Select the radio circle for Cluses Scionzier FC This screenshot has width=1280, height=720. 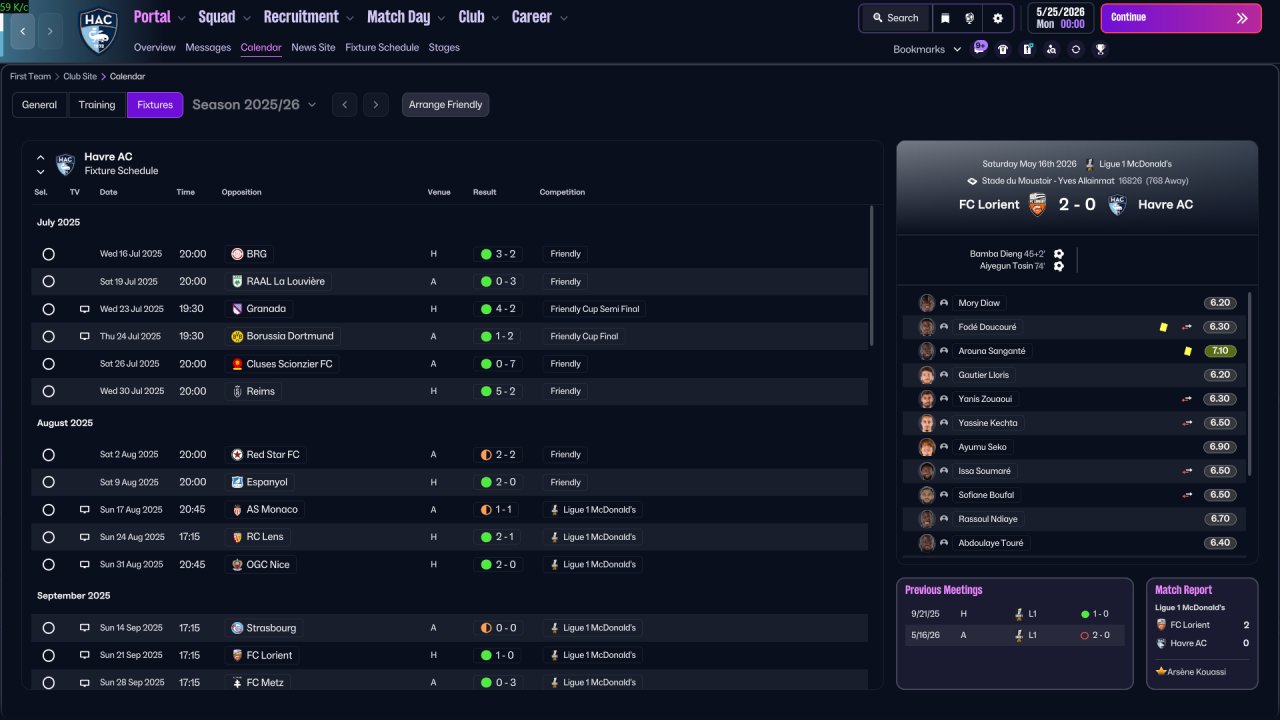point(48,364)
